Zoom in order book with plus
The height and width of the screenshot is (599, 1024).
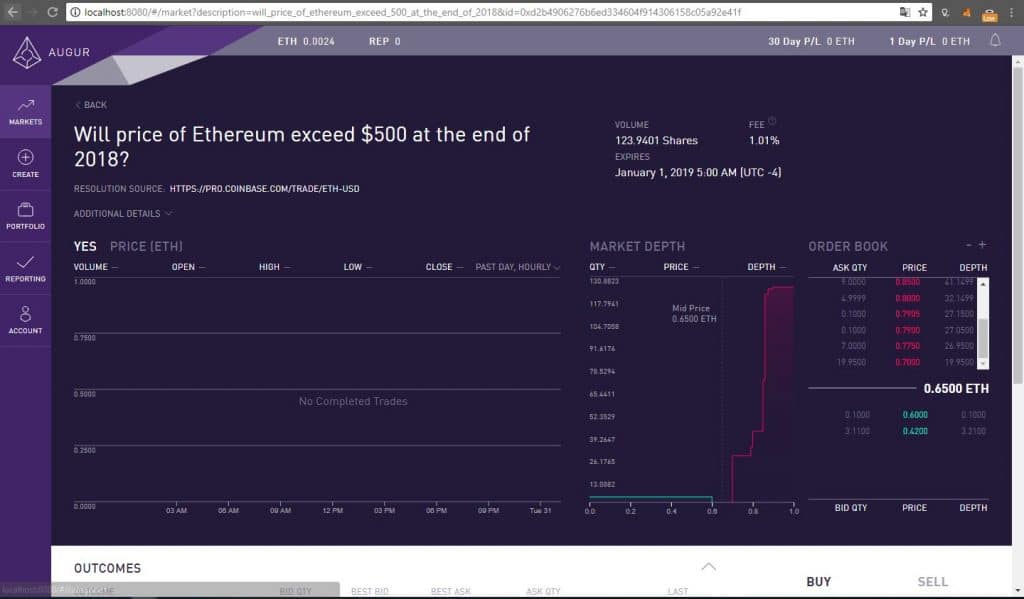982,244
